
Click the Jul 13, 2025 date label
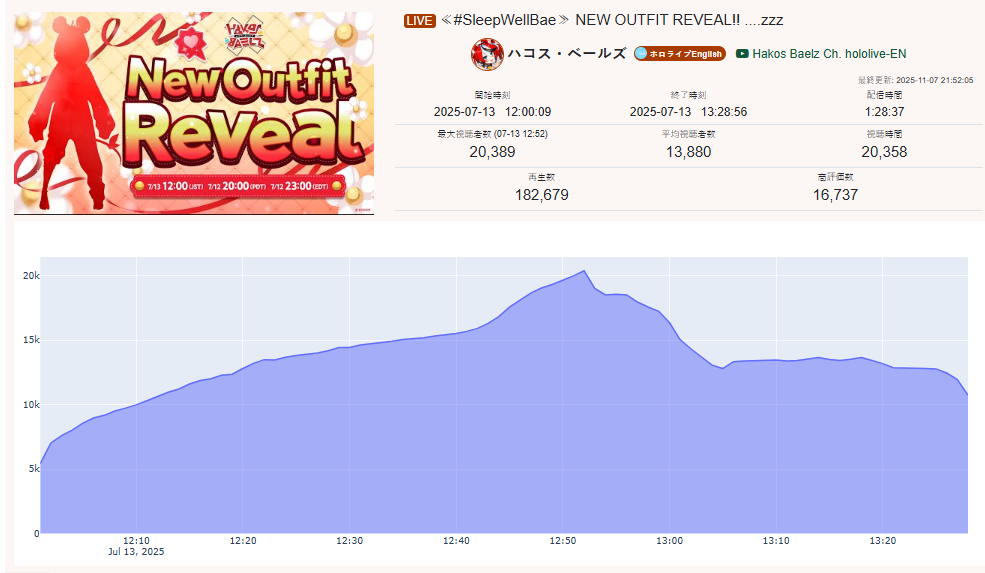click(136, 552)
